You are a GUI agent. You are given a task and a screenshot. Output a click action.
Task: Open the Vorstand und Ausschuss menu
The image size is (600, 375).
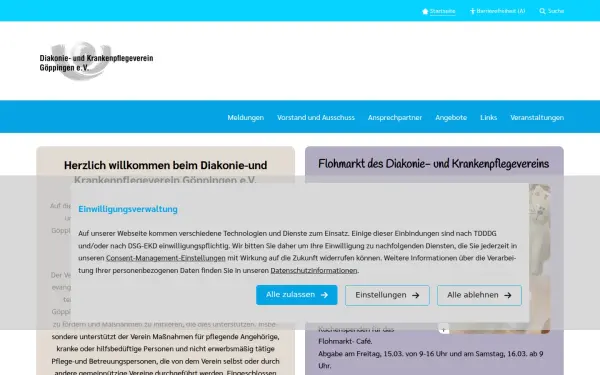(x=316, y=117)
